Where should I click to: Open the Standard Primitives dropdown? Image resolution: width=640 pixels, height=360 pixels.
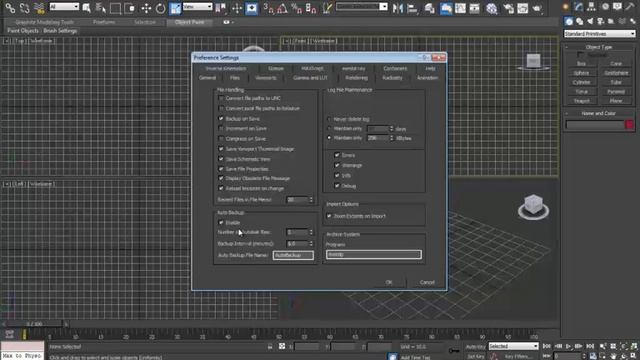600,34
